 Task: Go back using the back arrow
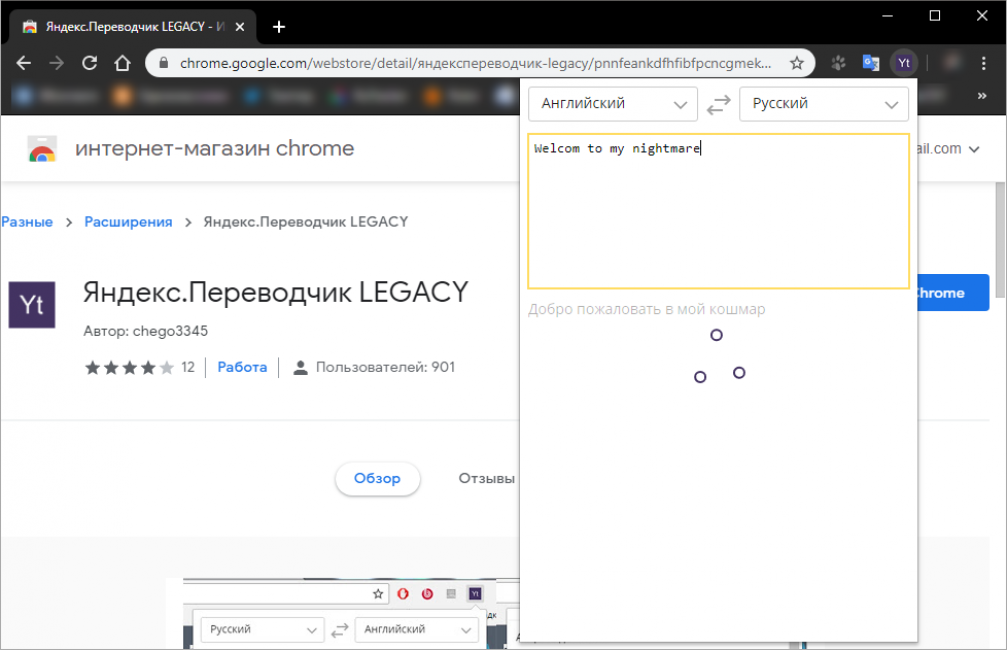click(23, 62)
